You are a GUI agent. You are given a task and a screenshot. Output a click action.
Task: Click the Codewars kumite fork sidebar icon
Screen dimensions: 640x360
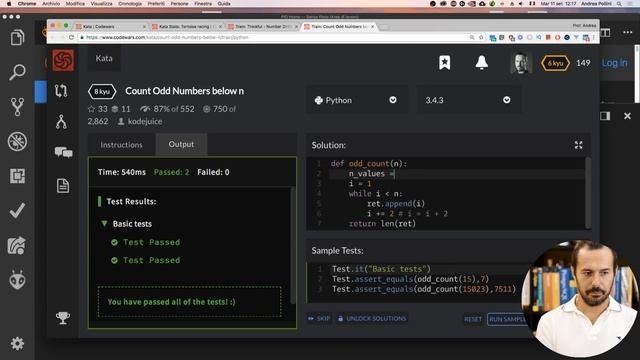coord(61,122)
